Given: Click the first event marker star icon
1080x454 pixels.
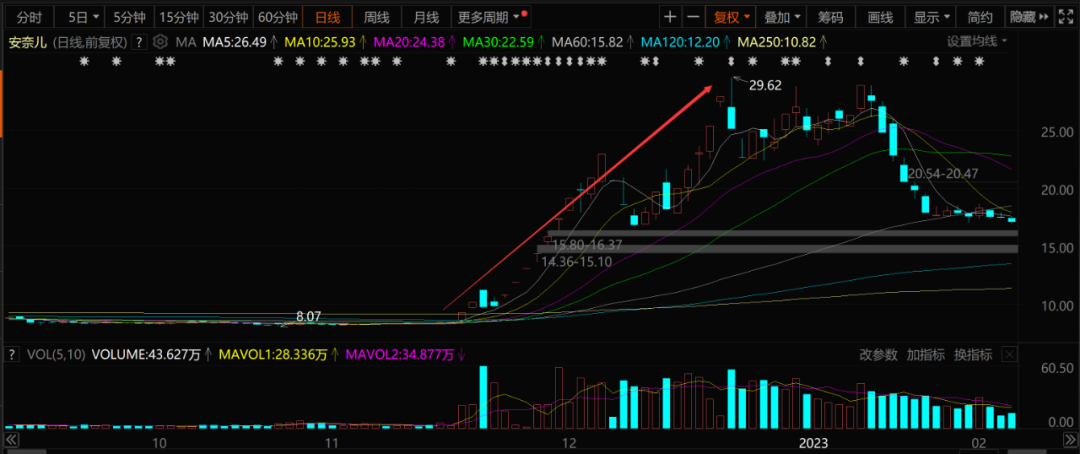Looking at the screenshot, I should pos(84,62).
